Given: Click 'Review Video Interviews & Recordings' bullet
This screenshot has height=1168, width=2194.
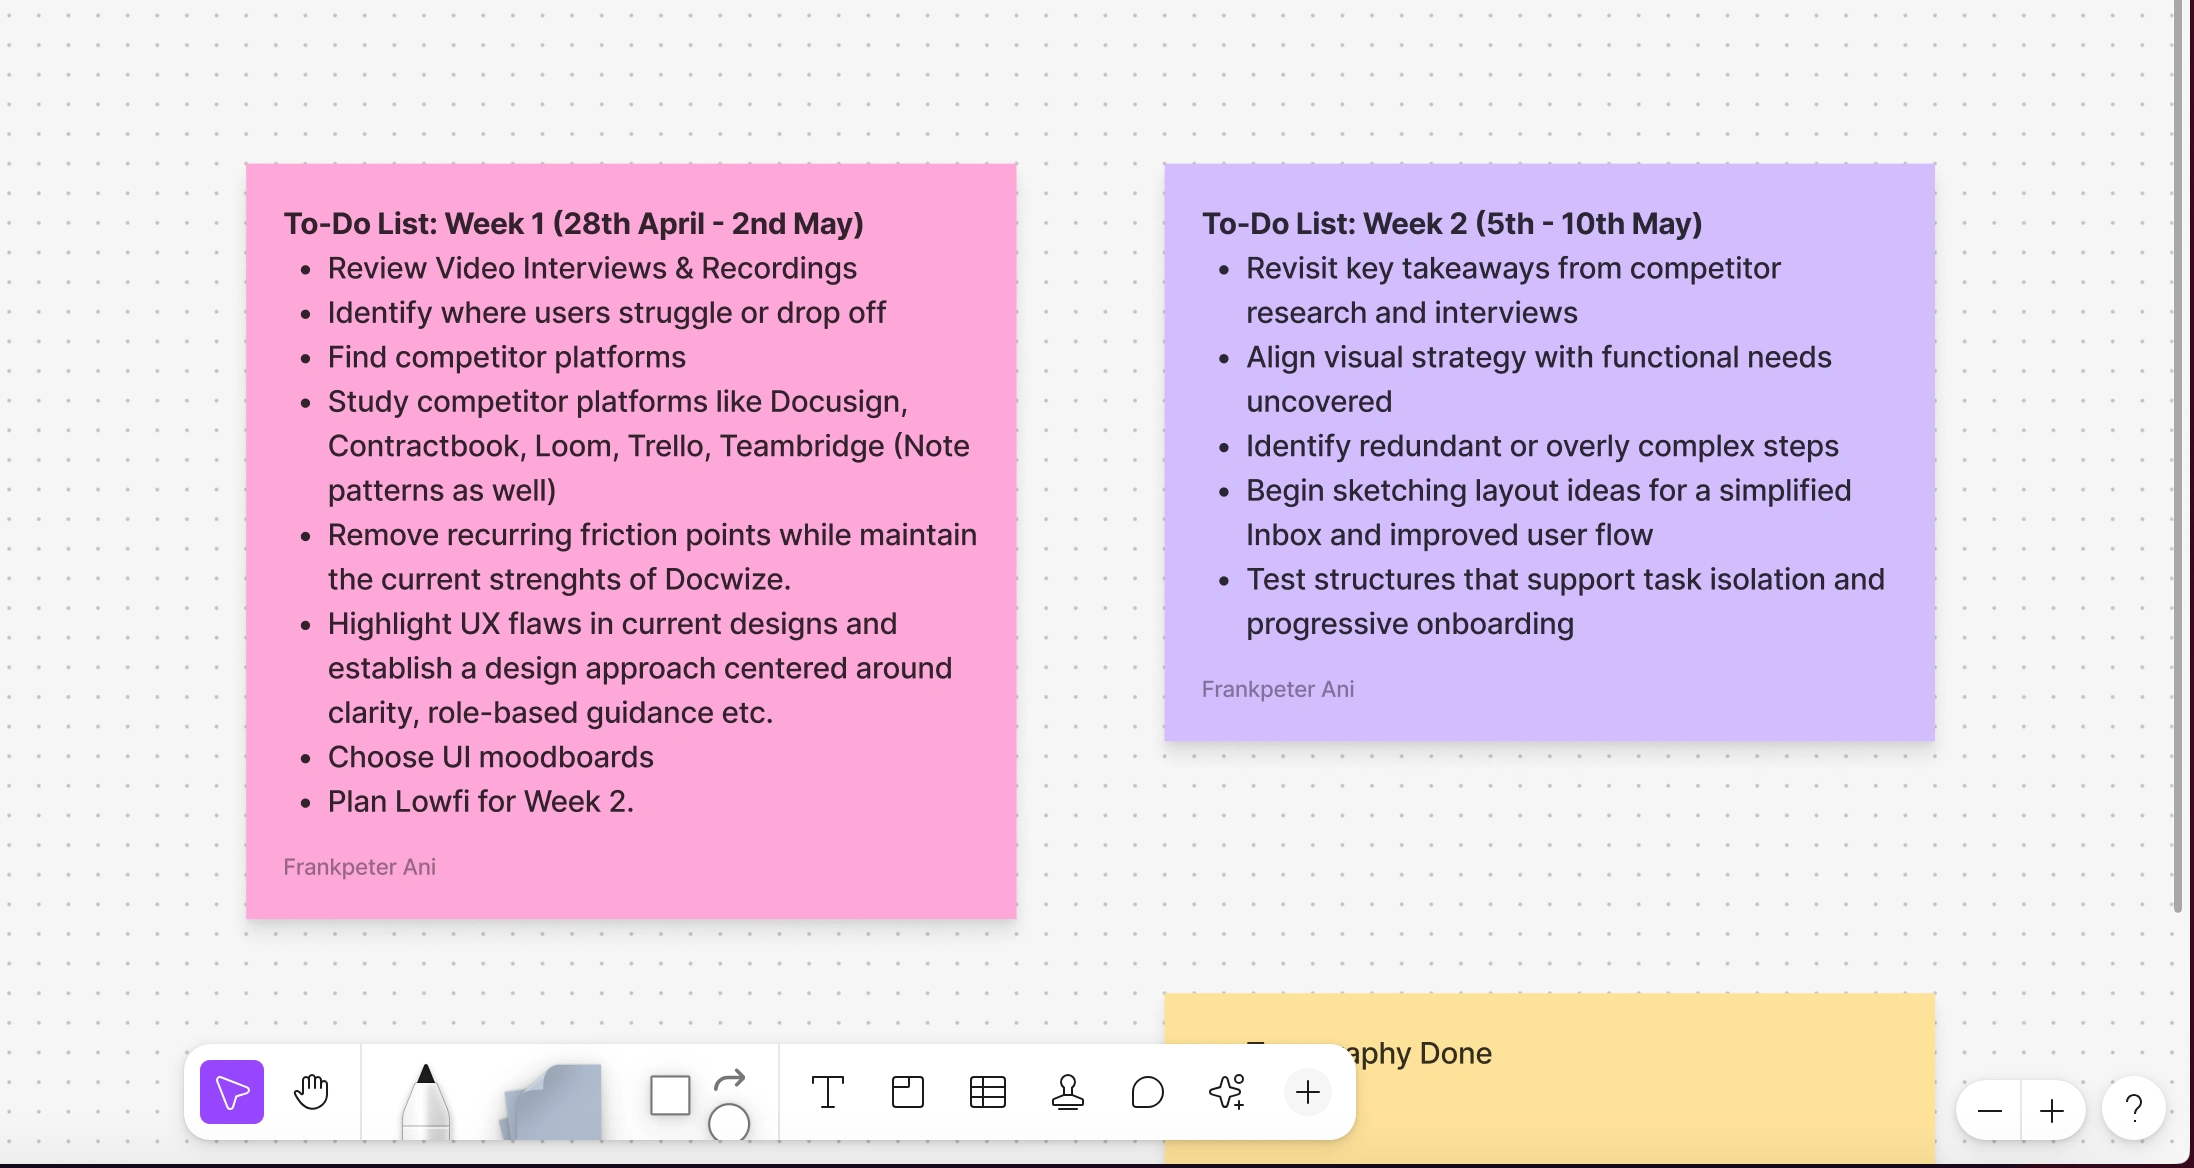Looking at the screenshot, I should click(x=592, y=268).
